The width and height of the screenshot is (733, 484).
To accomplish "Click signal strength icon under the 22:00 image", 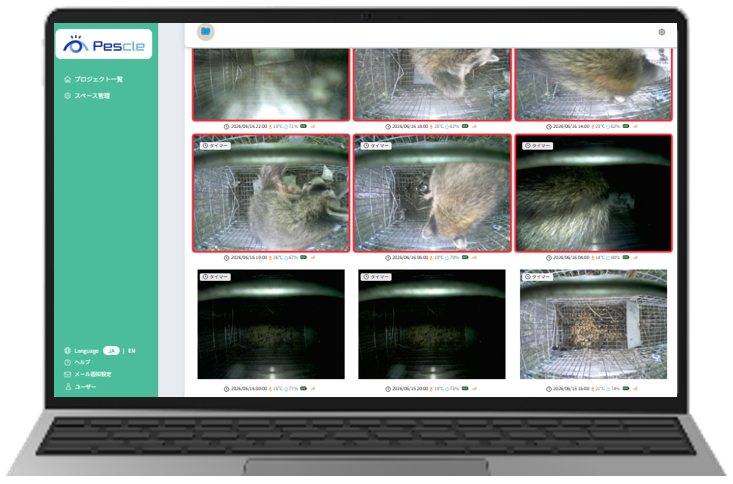I will click(x=313, y=126).
